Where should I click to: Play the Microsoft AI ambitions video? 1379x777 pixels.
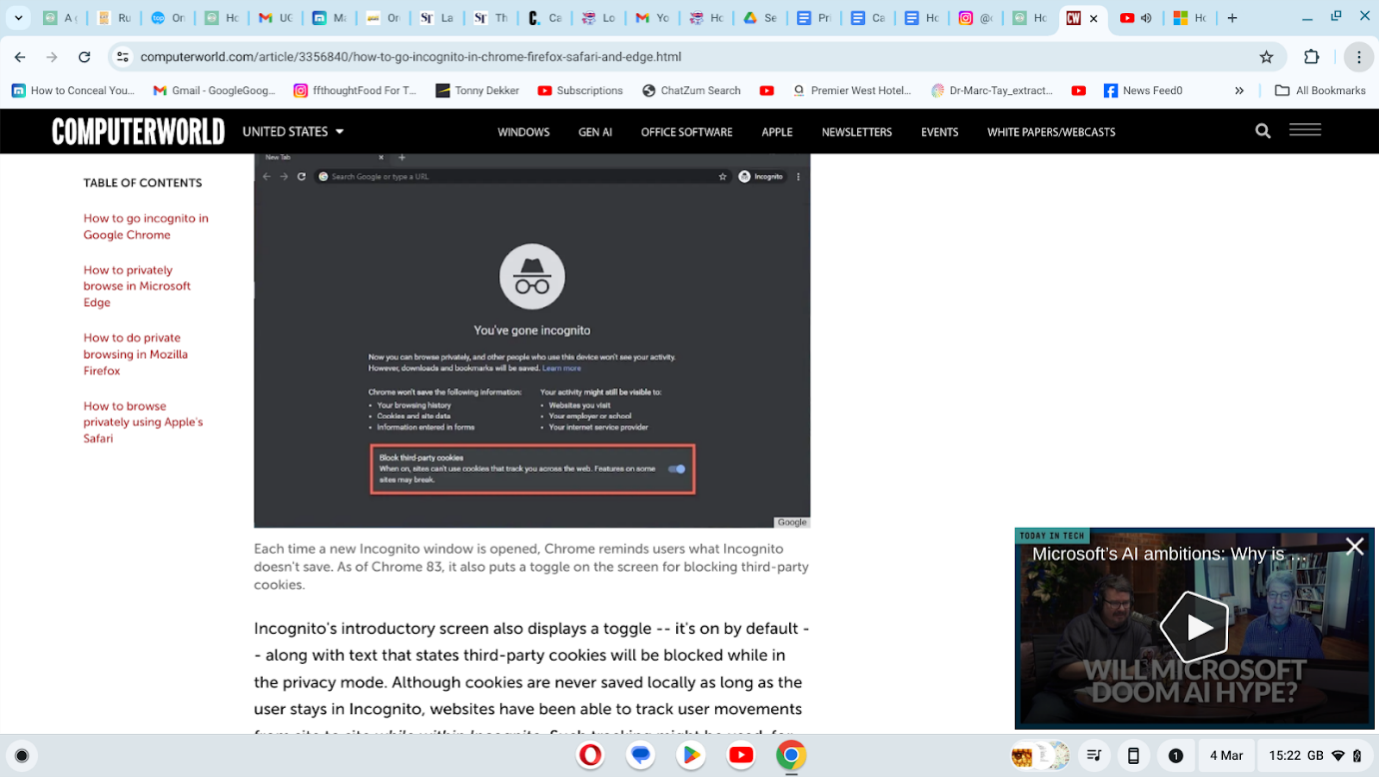pyautogui.click(x=1195, y=627)
